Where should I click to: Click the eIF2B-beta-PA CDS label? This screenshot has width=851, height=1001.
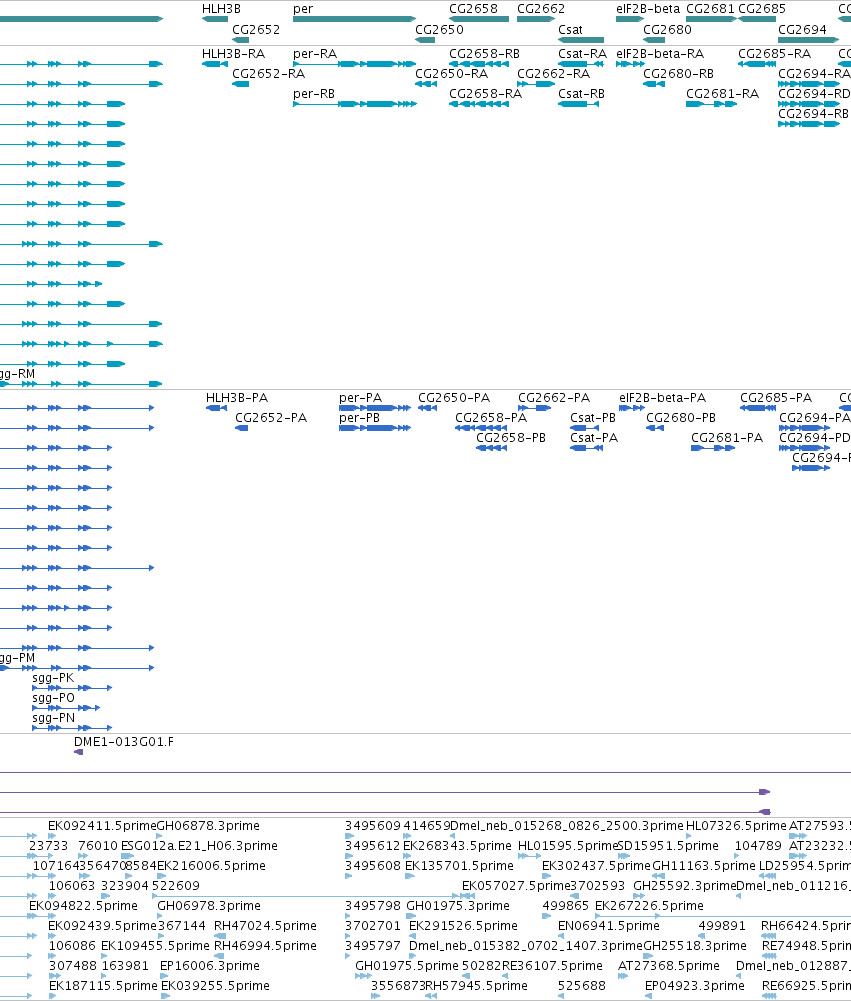tap(663, 398)
